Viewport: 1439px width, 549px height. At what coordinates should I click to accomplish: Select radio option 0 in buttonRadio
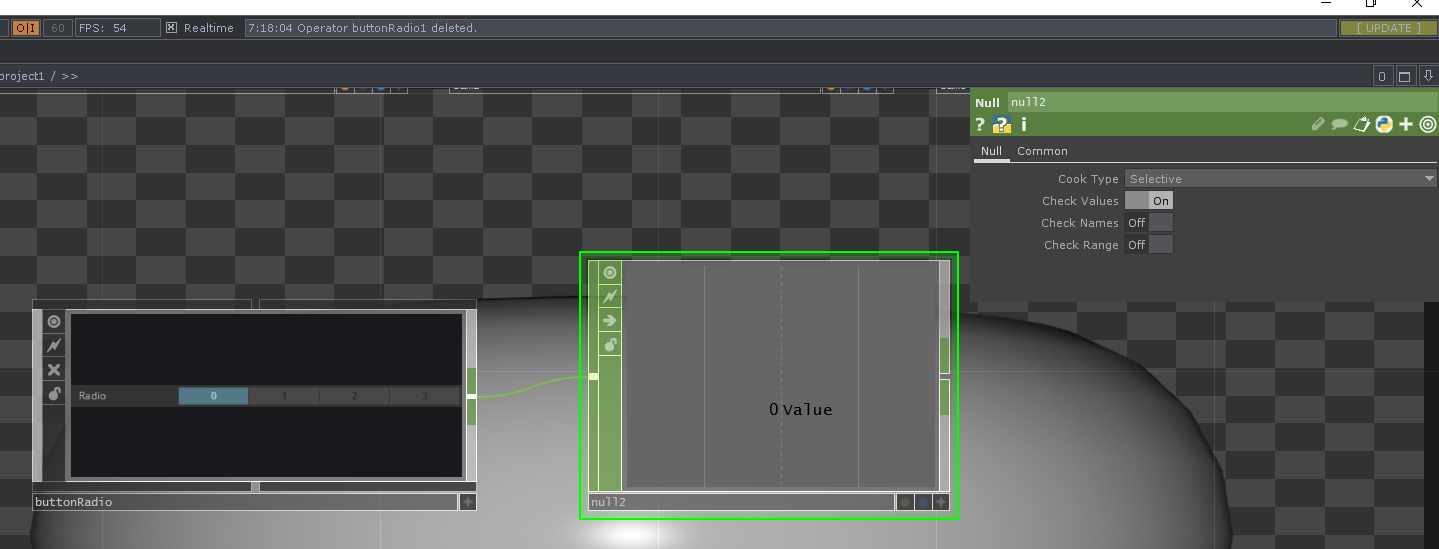[x=213, y=396]
